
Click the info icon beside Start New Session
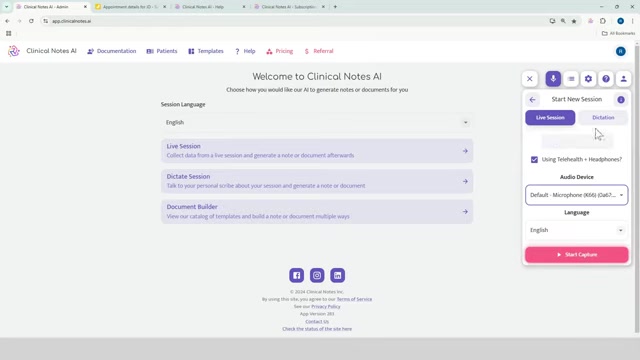[x=621, y=100]
